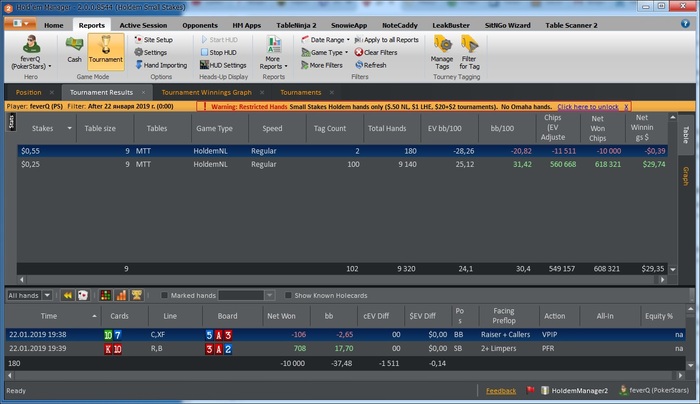
Task: Switch to Table side view
Action: [685, 134]
